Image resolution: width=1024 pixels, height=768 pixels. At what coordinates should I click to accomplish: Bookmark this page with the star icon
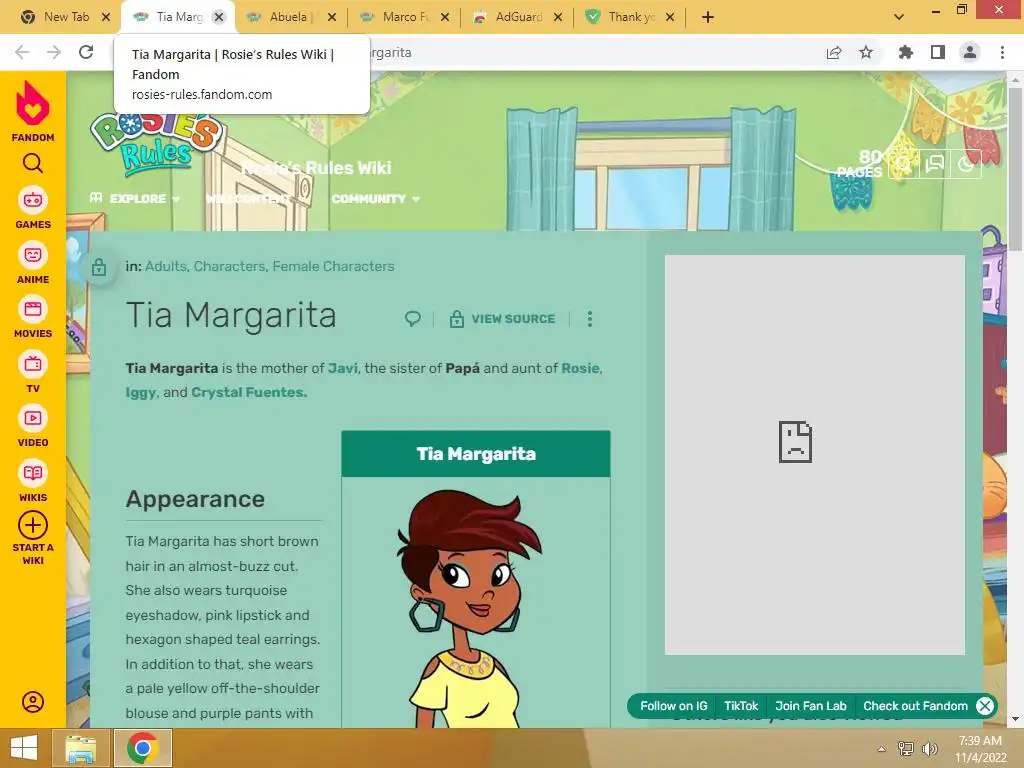[866, 52]
